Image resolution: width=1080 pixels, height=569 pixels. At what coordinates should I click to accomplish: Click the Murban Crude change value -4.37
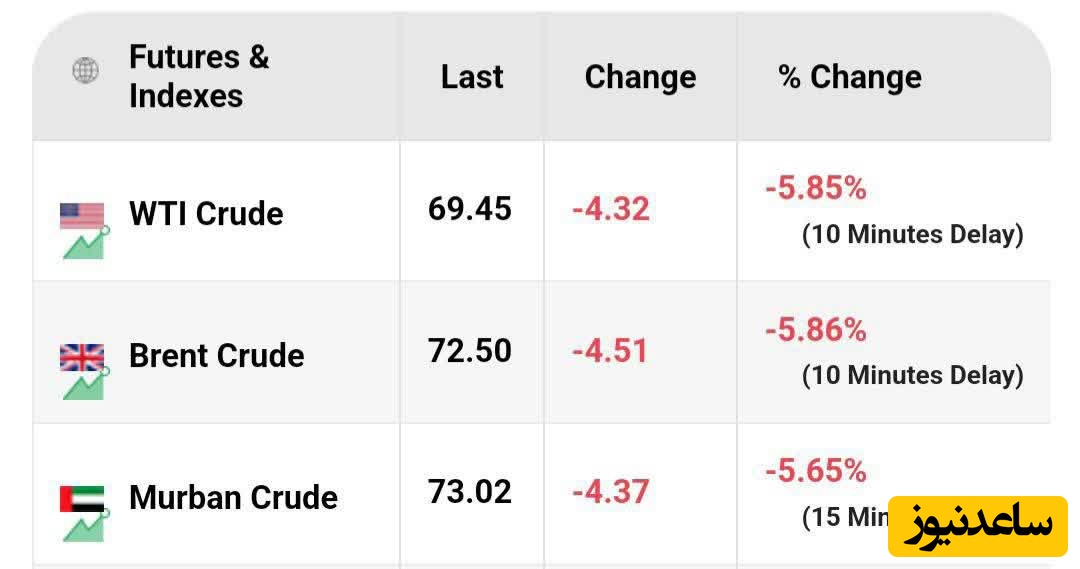[x=611, y=492]
